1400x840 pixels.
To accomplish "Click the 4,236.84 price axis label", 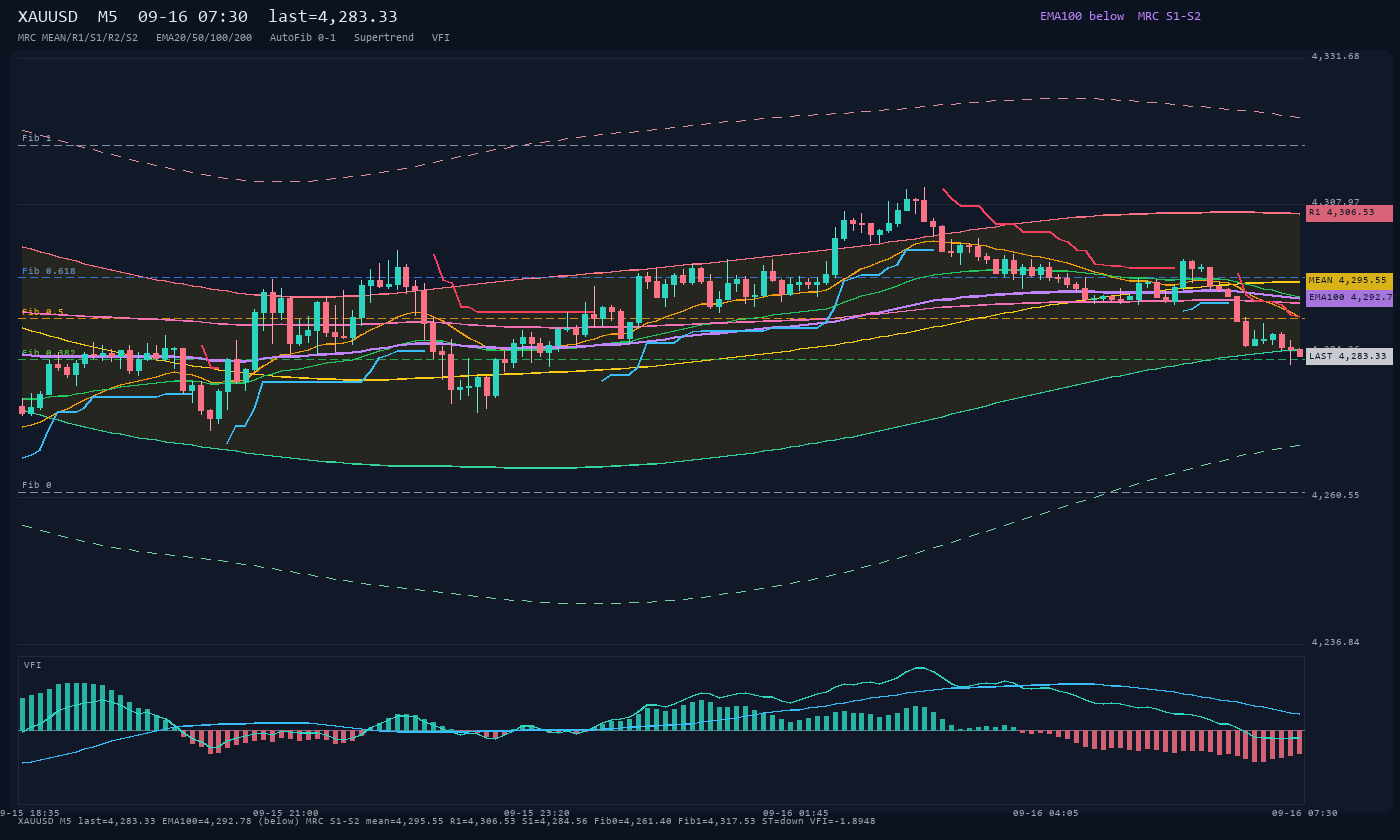I will click(x=1336, y=642).
